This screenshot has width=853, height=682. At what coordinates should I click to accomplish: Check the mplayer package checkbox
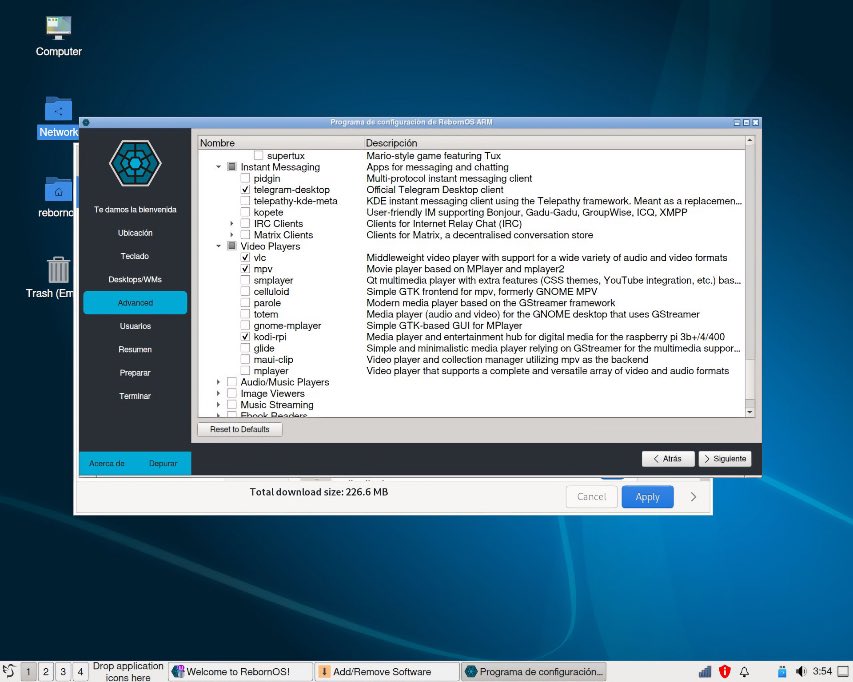coord(245,371)
